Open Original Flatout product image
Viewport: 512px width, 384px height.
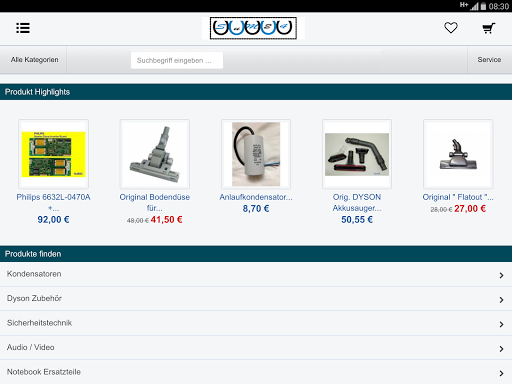(x=458, y=154)
